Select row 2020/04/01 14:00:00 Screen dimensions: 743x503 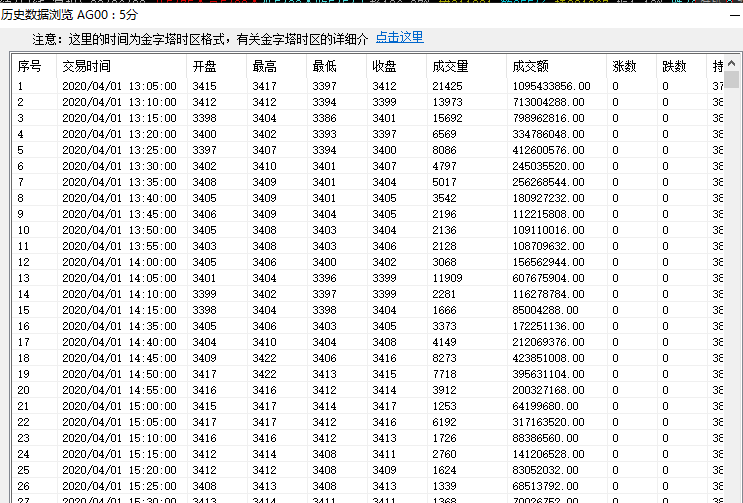pos(369,262)
